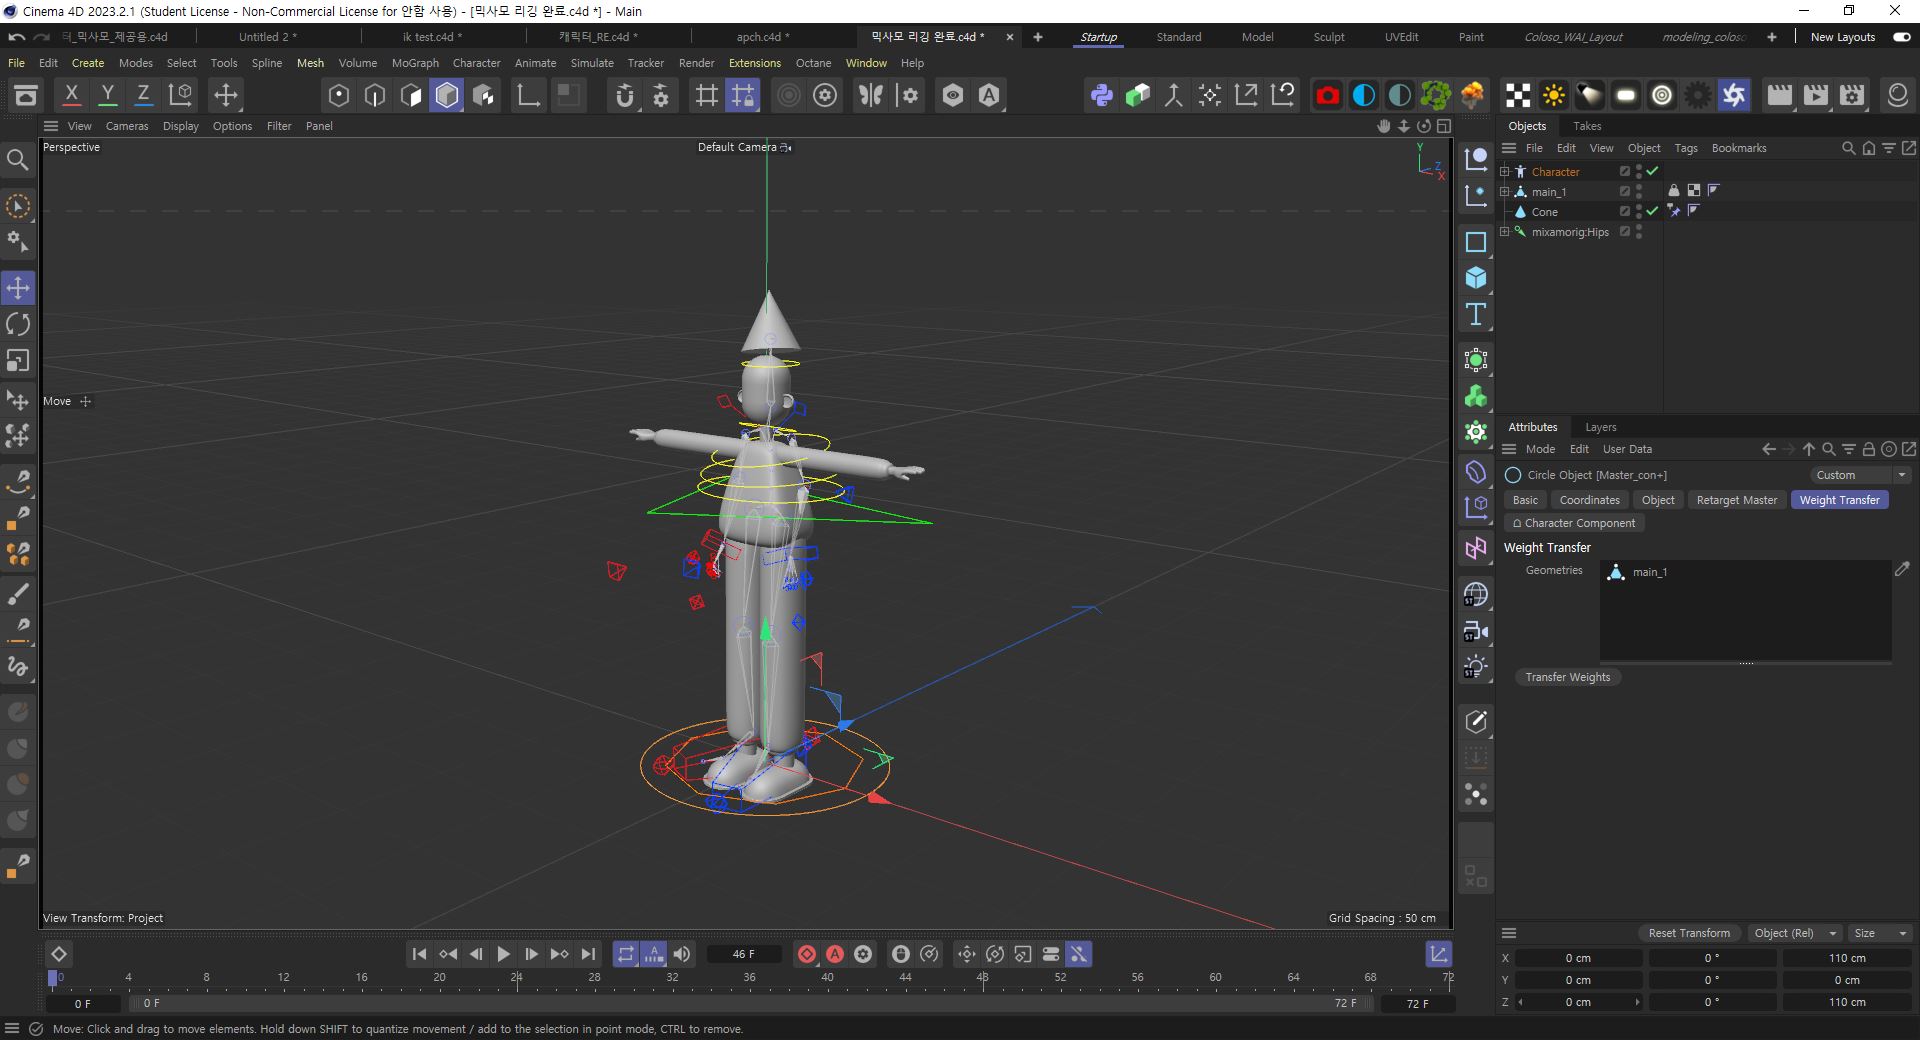The height and width of the screenshot is (1040, 1920).
Task: Click the current frame field 46 F
Action: click(744, 954)
